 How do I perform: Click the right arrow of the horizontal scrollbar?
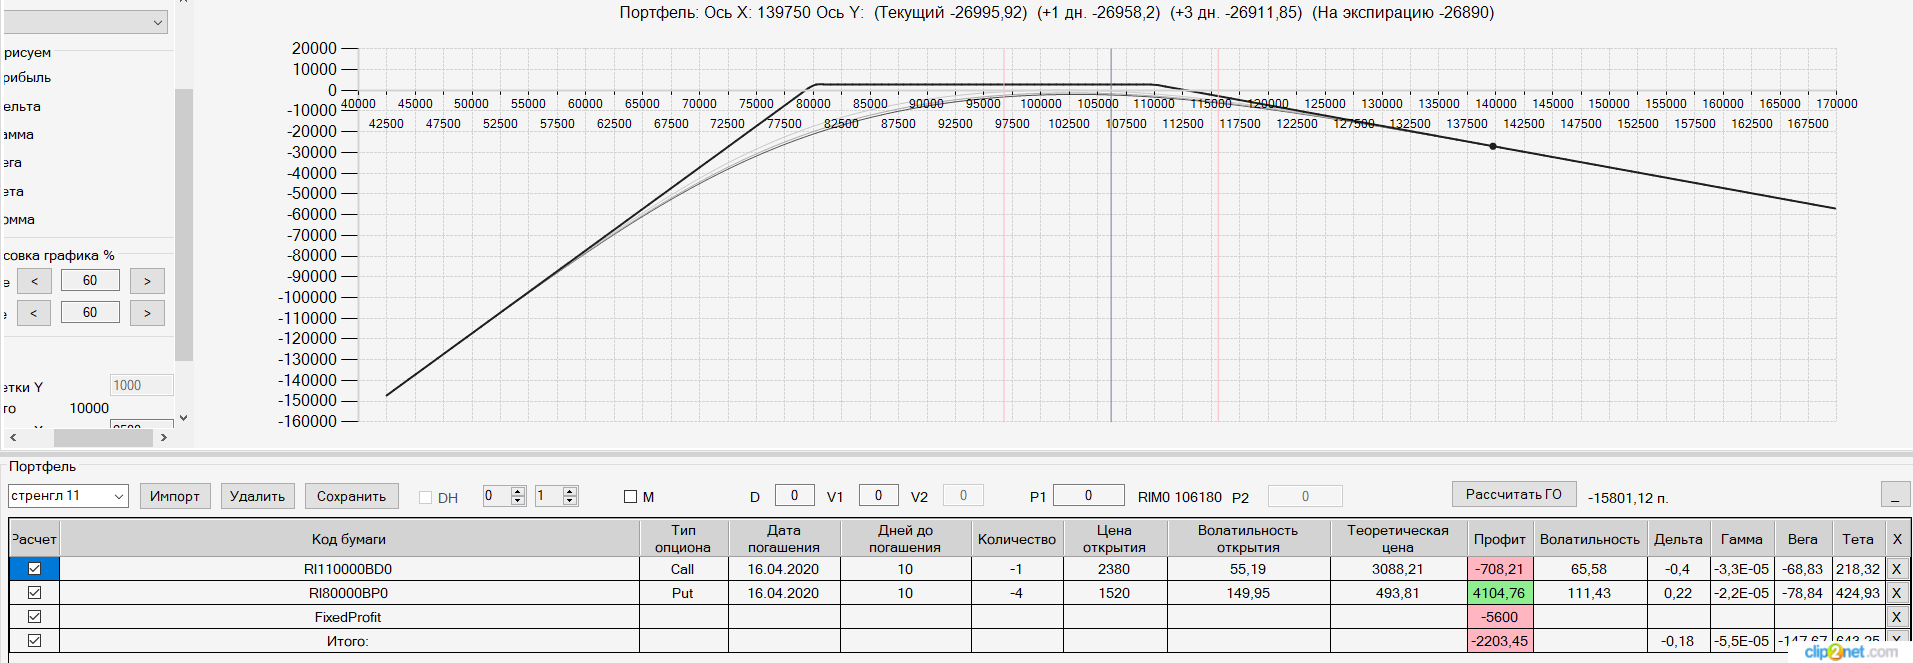pos(164,438)
